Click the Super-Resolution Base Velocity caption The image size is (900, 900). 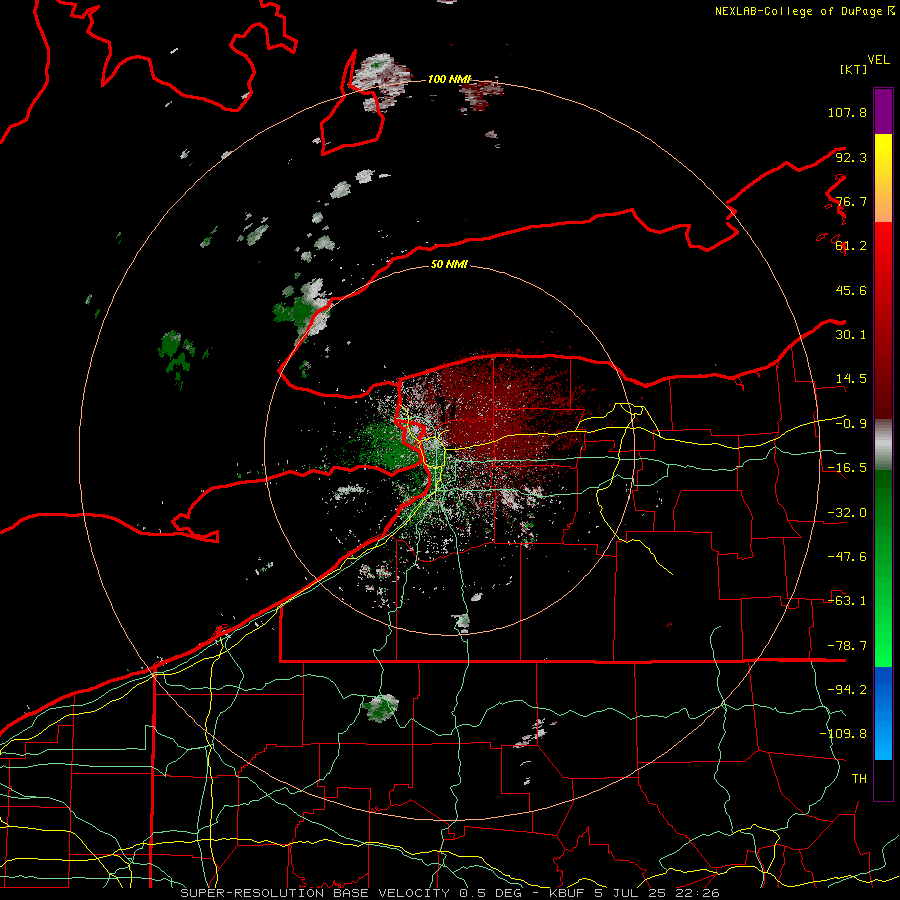point(449,893)
